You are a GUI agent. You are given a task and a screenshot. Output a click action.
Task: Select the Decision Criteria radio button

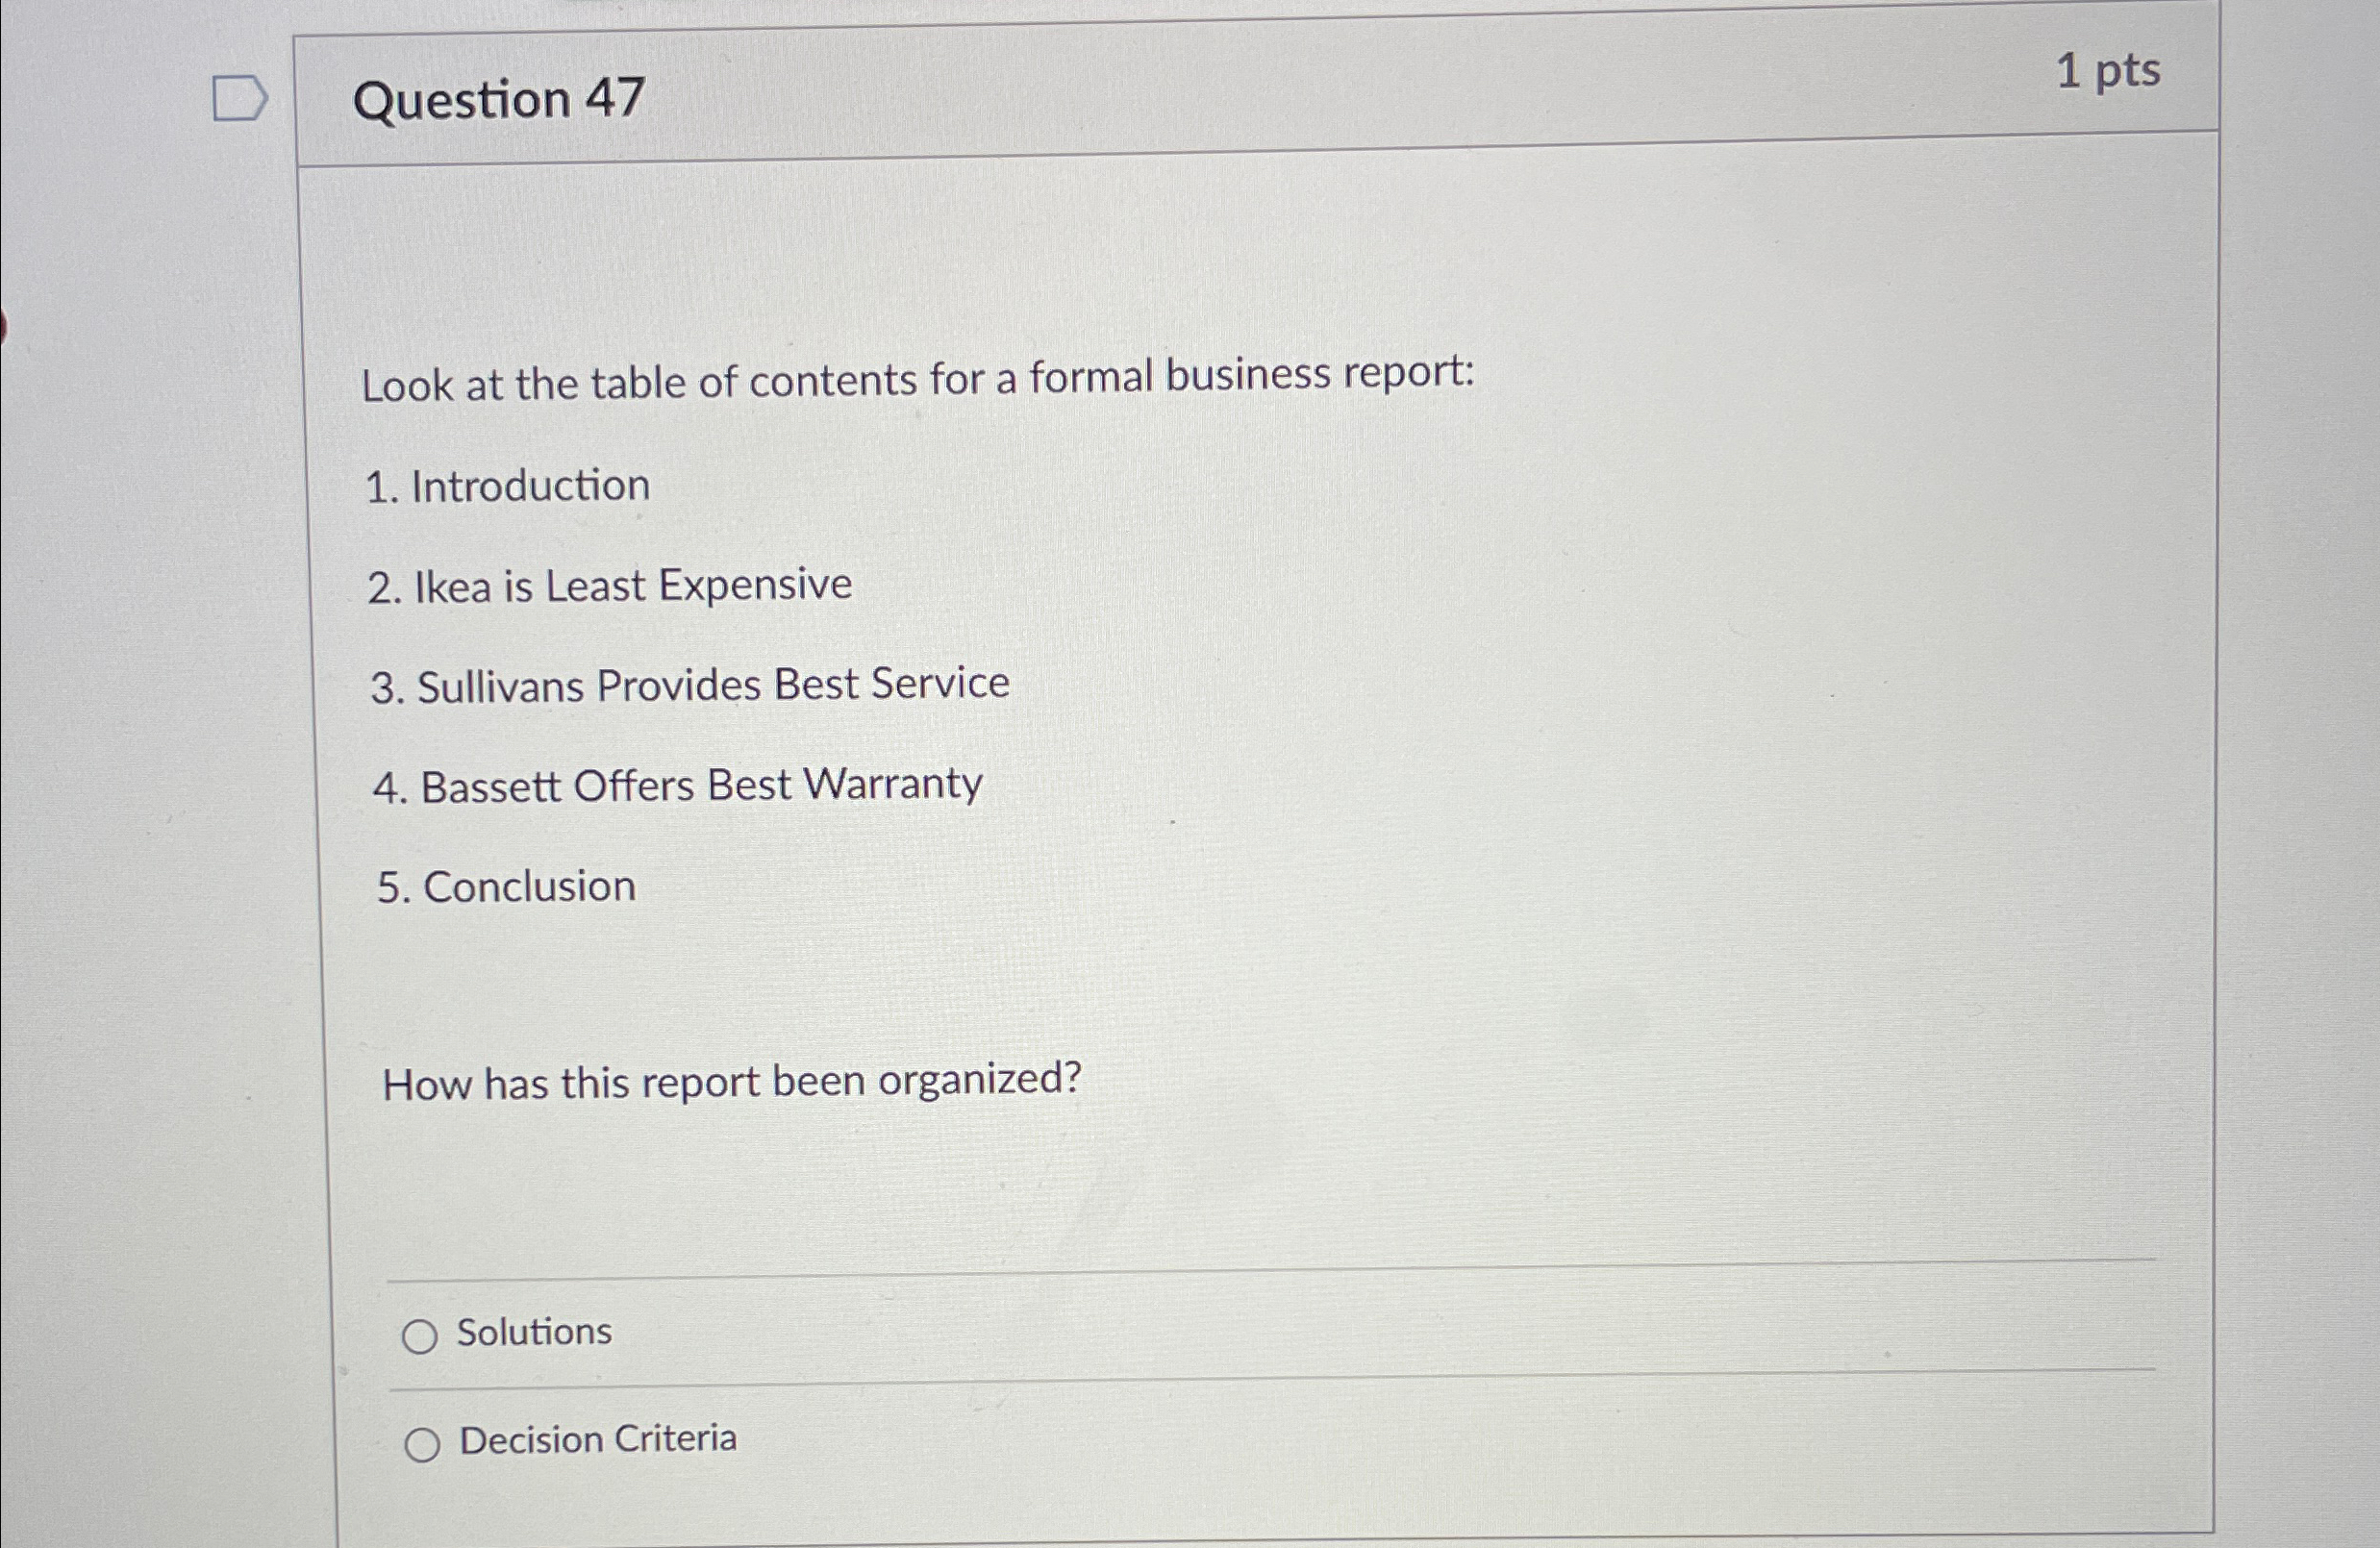pyautogui.click(x=423, y=1441)
